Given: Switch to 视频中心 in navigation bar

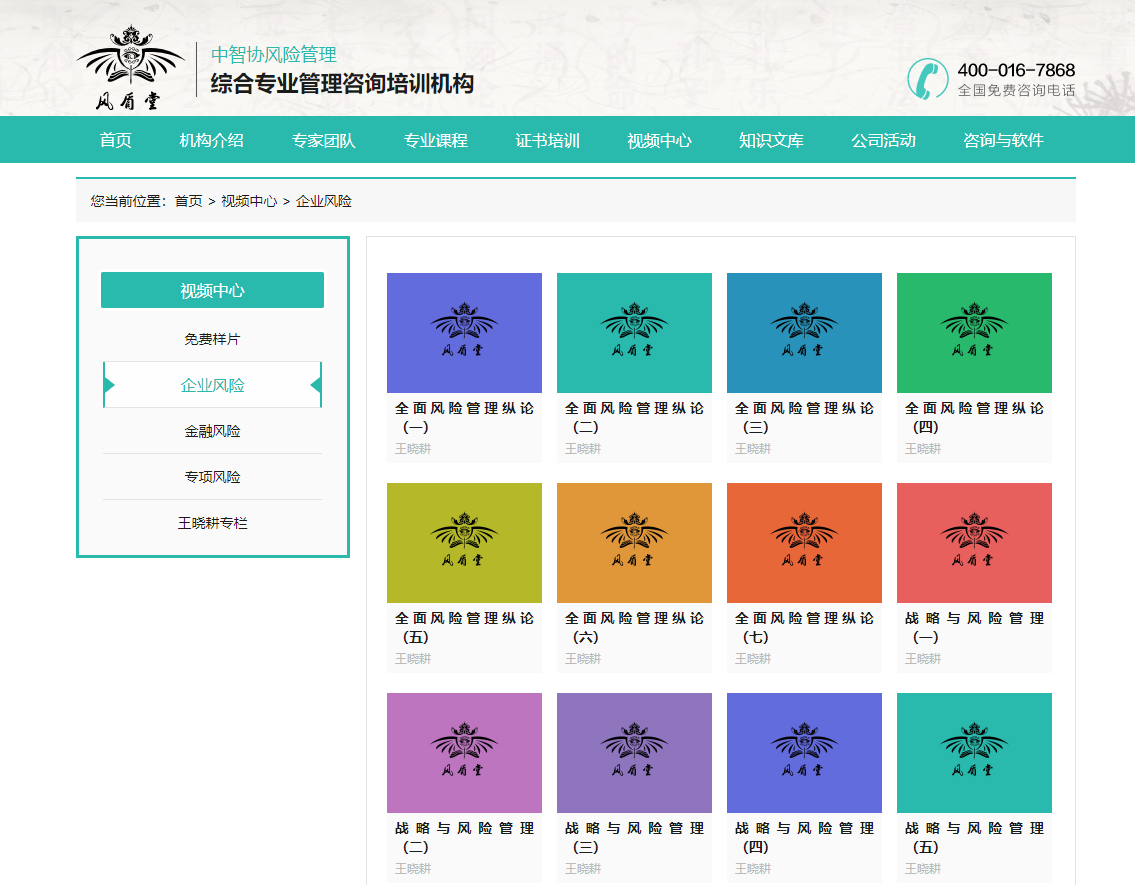Looking at the screenshot, I should [x=659, y=140].
